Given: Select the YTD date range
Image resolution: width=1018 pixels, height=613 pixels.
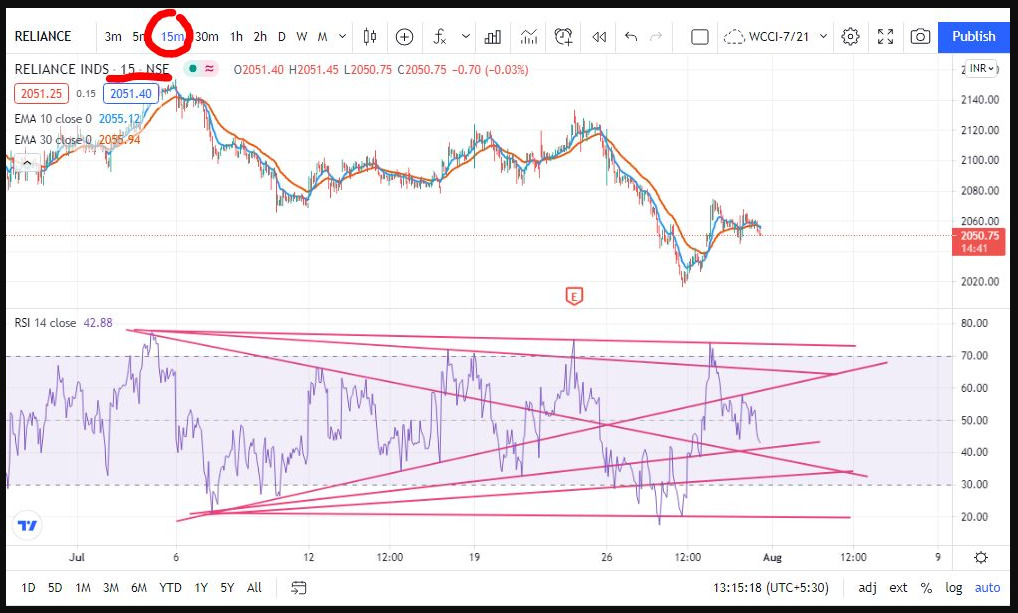Looking at the screenshot, I should pyautogui.click(x=170, y=587).
